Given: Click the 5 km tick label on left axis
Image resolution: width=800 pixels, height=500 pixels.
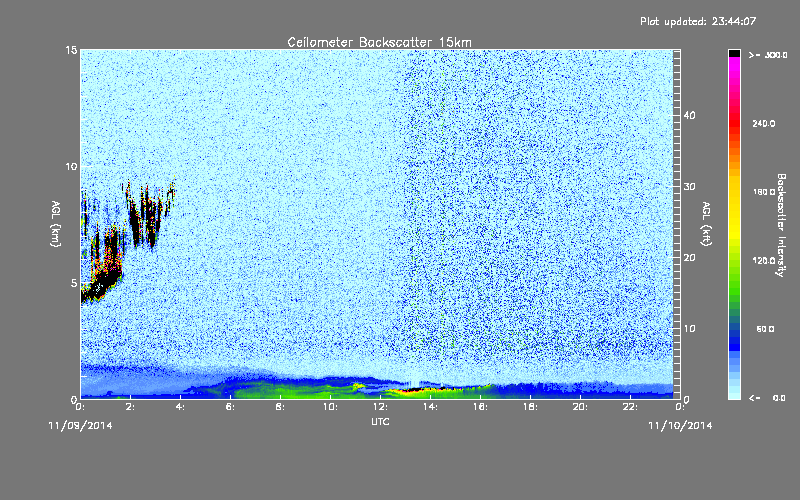Looking at the screenshot, I should click(74, 283).
